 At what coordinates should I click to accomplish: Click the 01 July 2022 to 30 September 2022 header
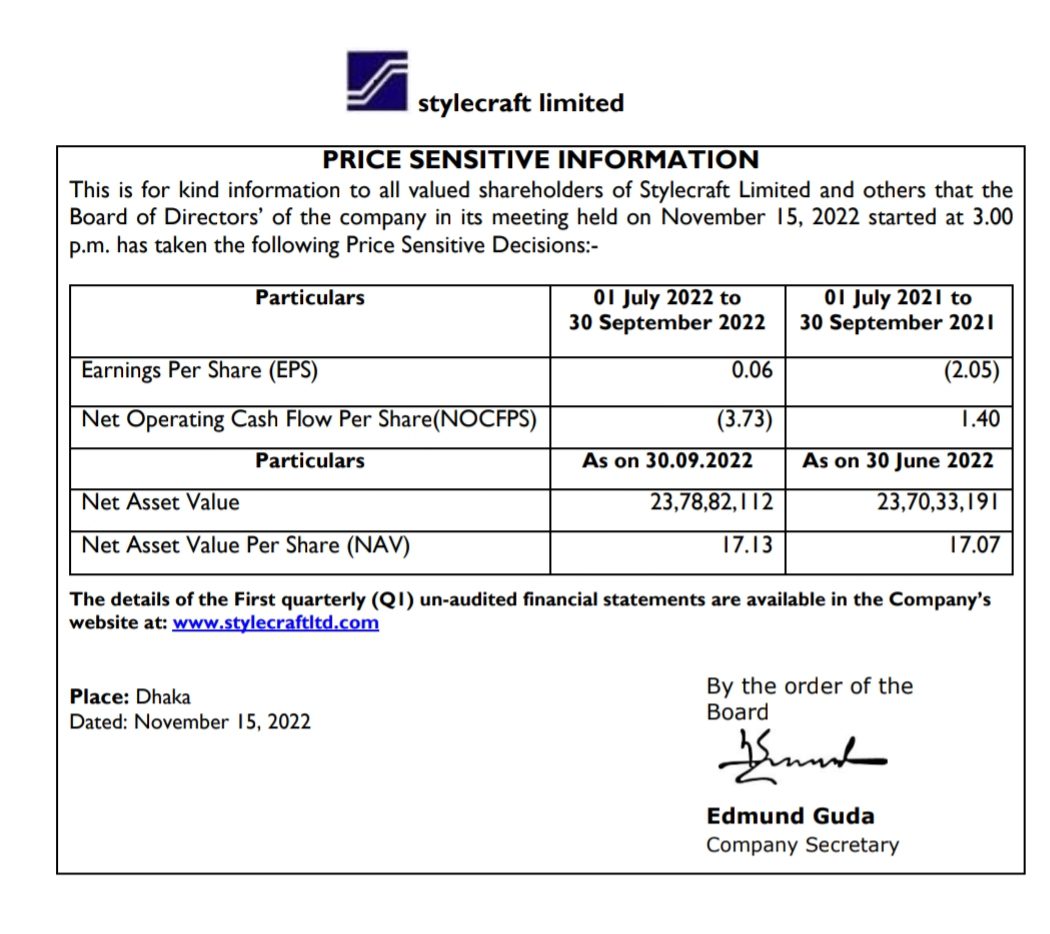pos(667,310)
